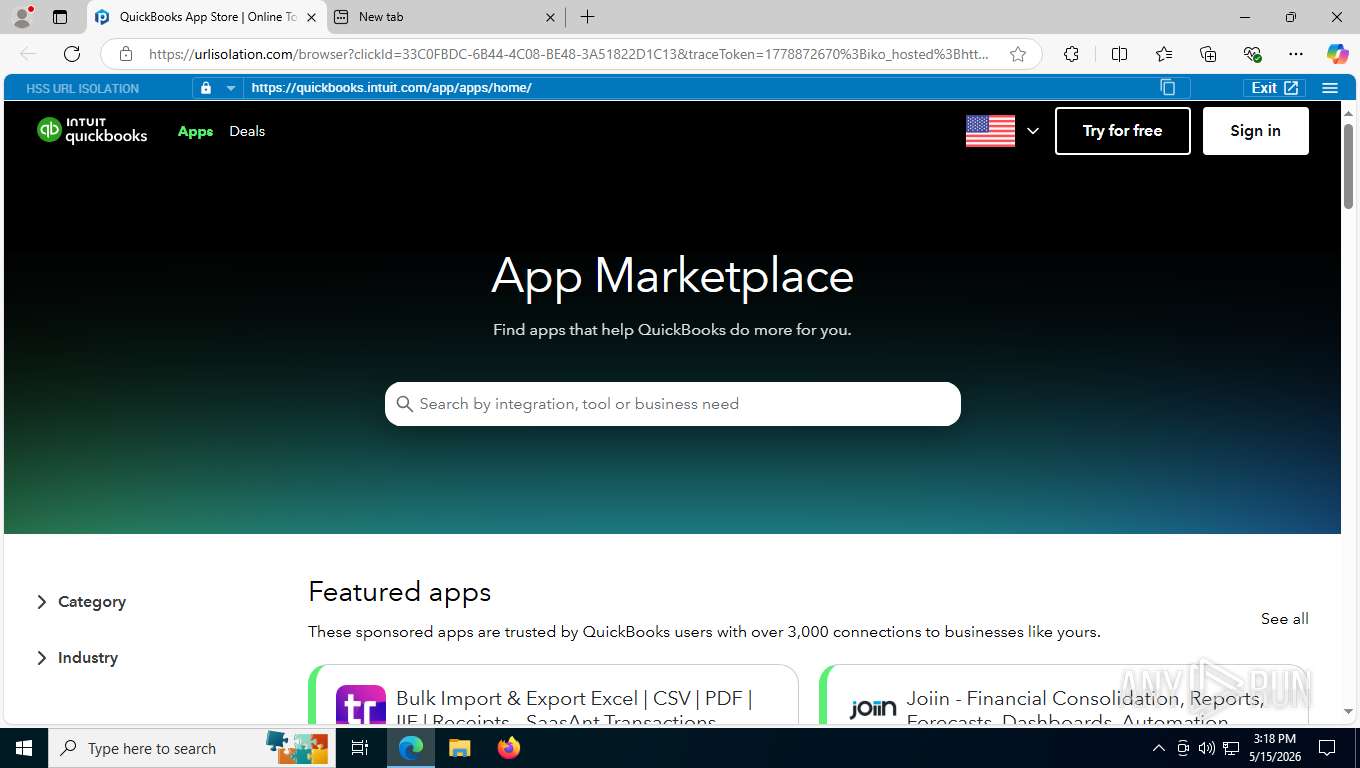This screenshot has width=1360, height=768.
Task: Open the volume control tray icon
Action: coord(1206,748)
